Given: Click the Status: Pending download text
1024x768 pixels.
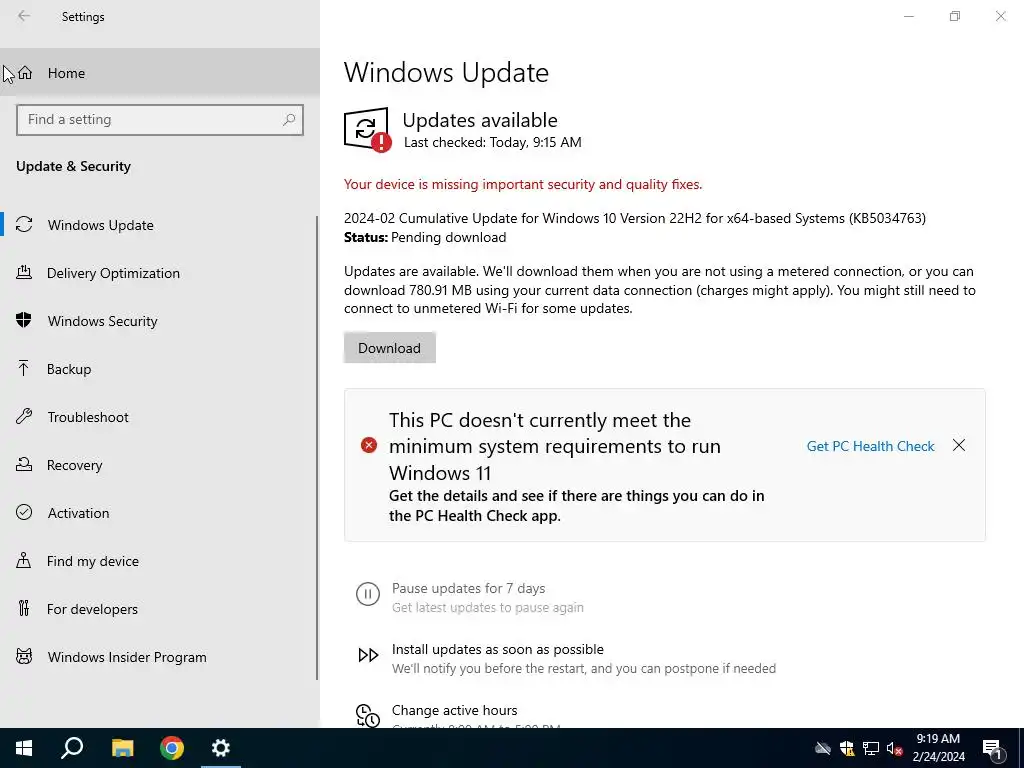Looking at the screenshot, I should click(x=425, y=237).
